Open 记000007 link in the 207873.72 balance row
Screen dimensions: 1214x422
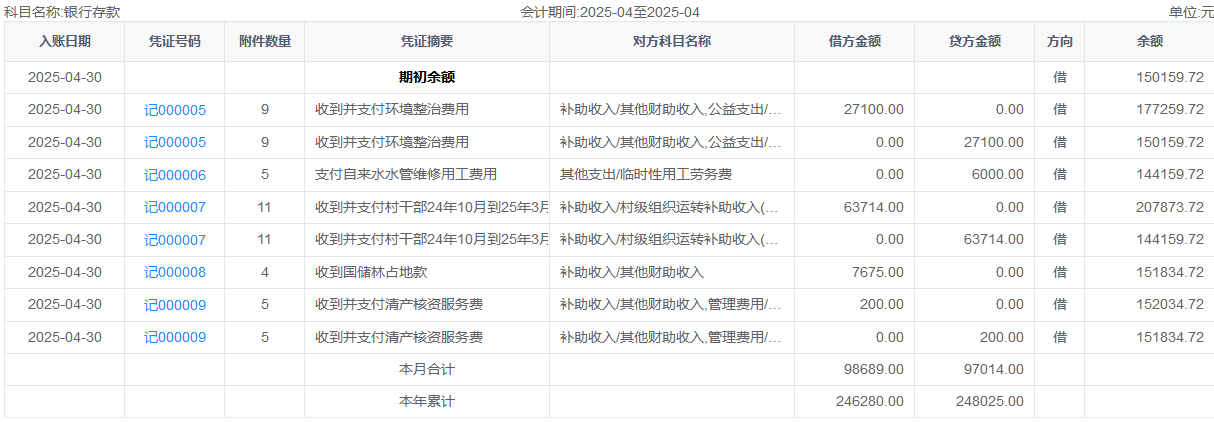tap(175, 207)
